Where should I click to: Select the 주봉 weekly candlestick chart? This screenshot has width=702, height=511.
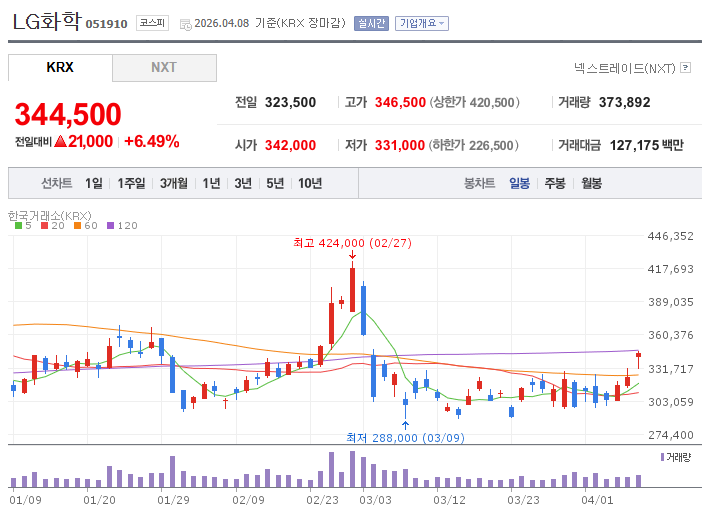555,183
